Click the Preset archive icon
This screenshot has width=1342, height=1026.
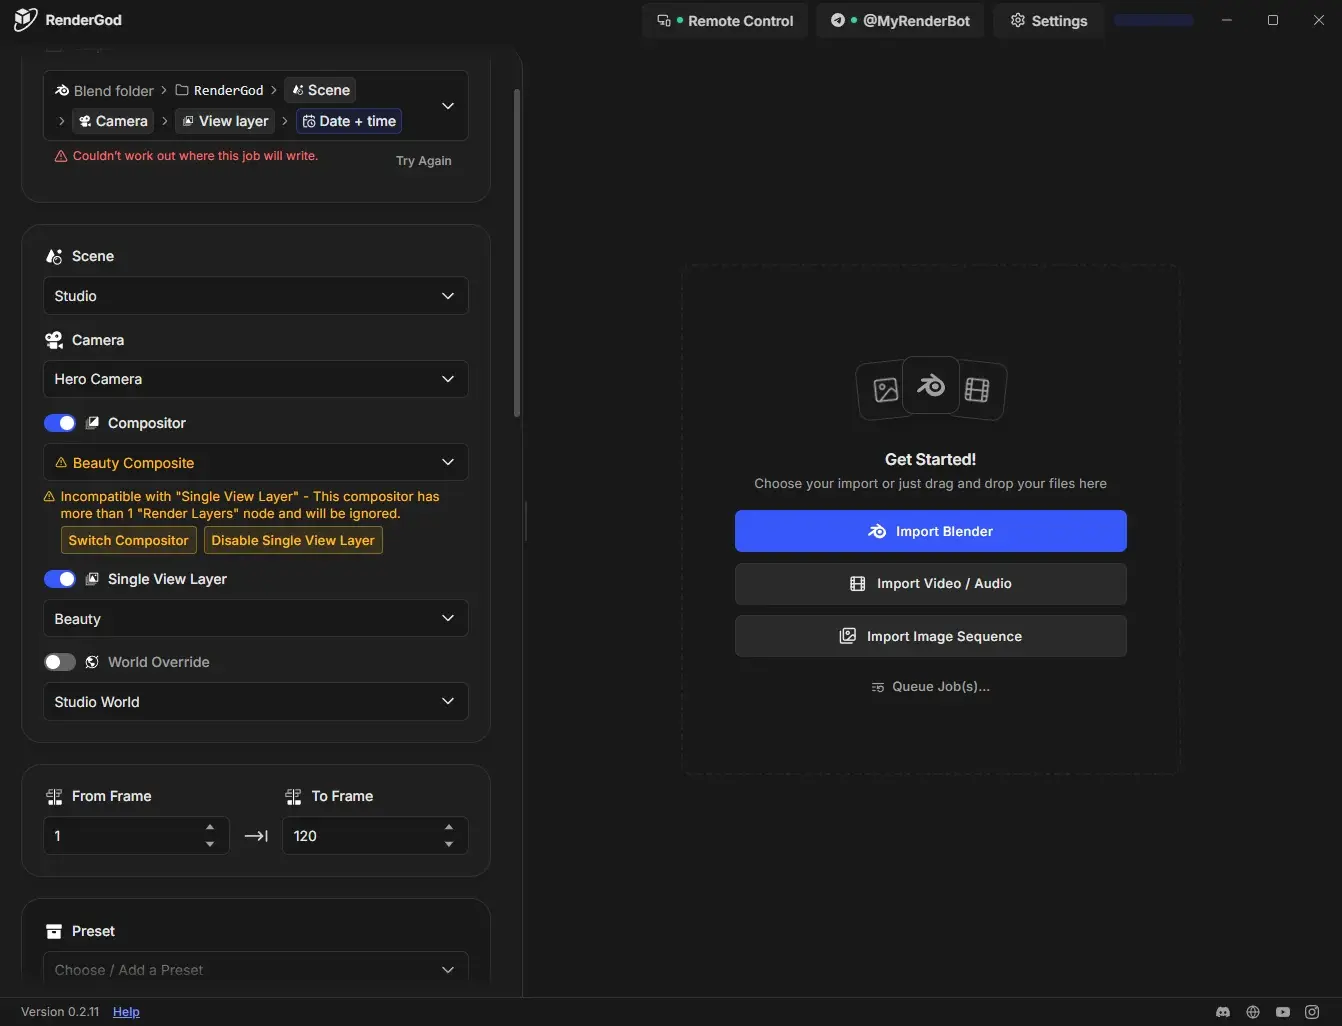click(54, 931)
